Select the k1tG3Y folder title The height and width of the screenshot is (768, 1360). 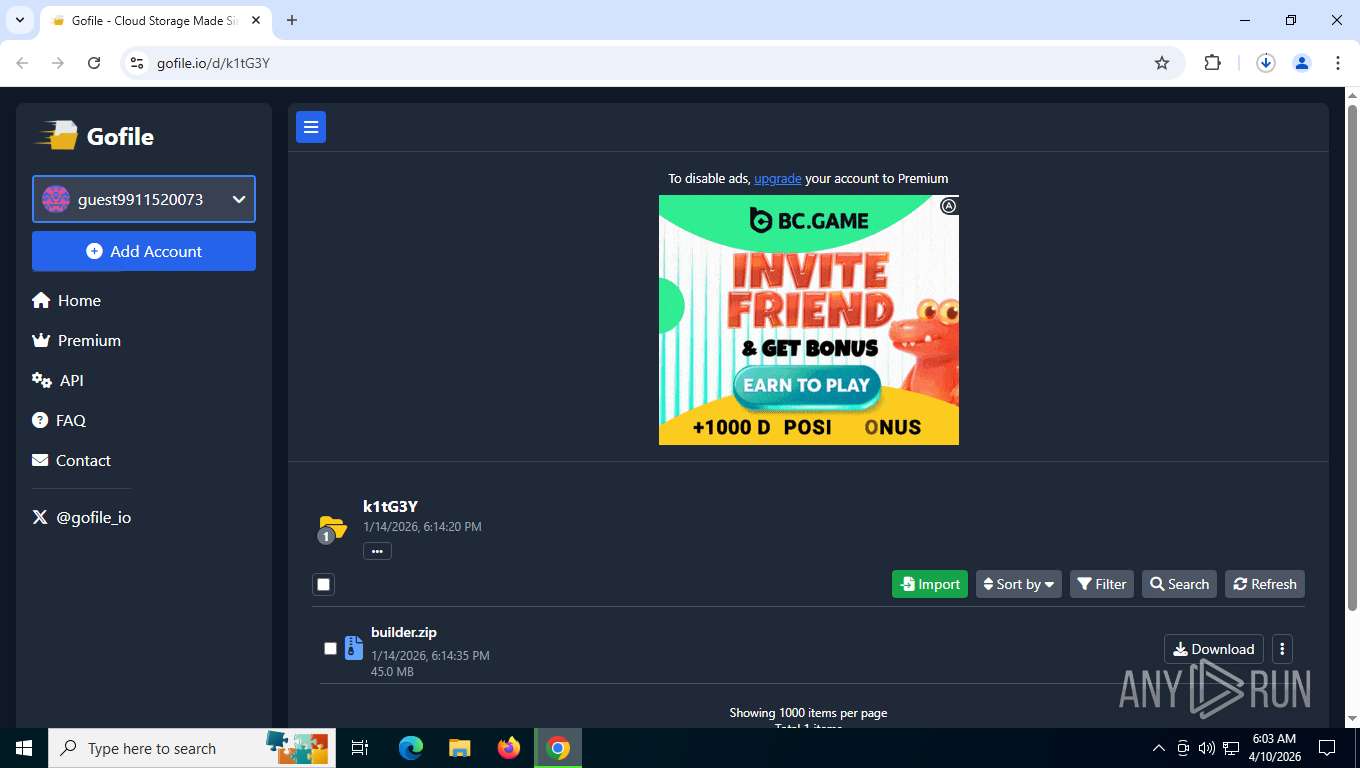pos(390,507)
